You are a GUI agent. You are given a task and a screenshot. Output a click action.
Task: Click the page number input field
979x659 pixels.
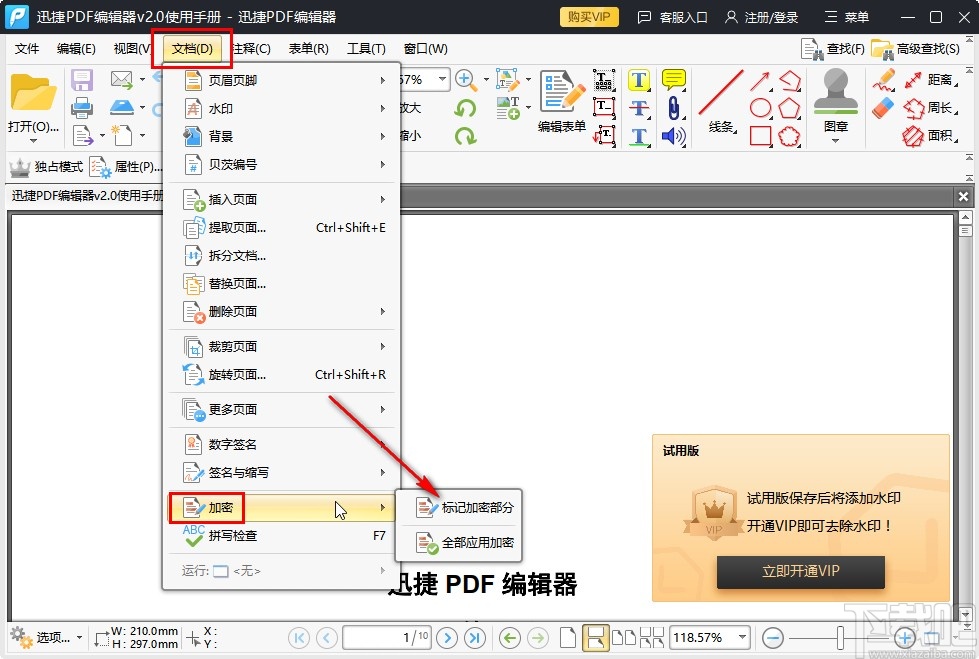click(387, 637)
